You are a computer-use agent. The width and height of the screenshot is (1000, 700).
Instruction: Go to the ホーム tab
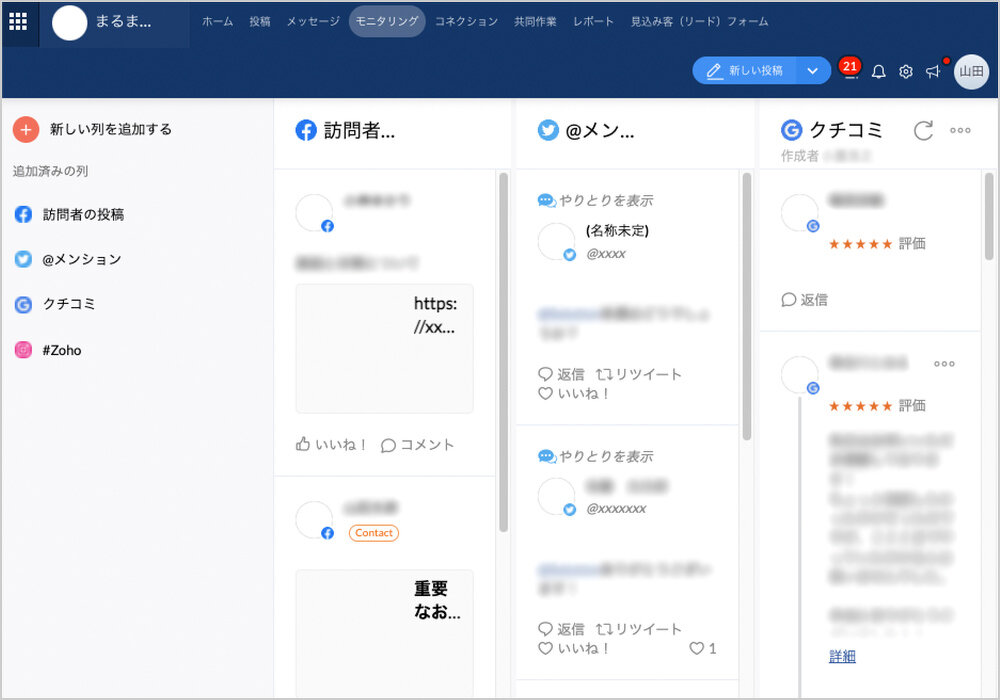[217, 22]
